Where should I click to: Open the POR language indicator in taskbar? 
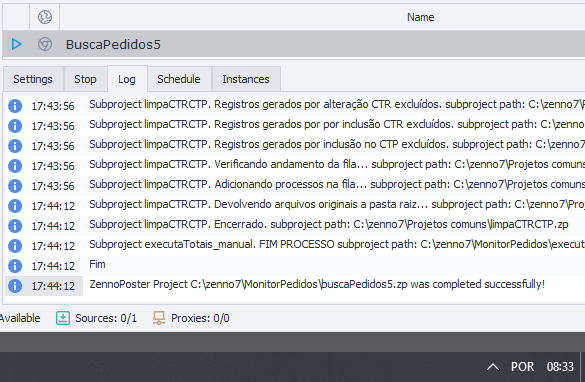point(522,367)
